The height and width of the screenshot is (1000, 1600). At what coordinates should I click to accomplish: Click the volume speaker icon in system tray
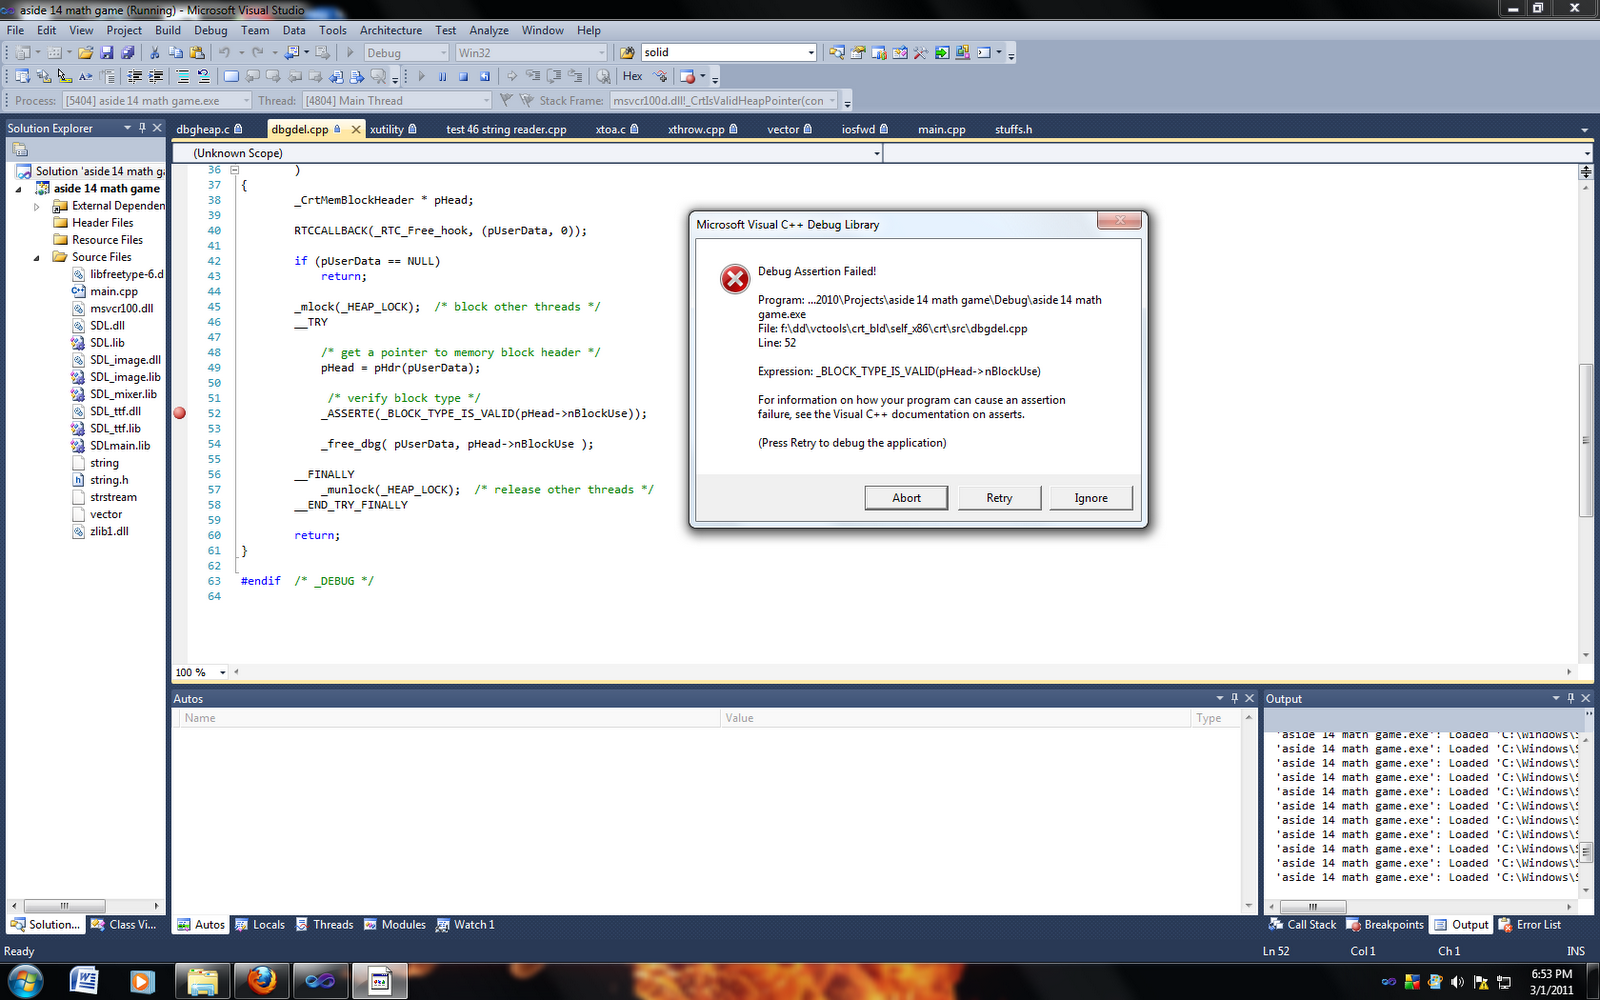pyautogui.click(x=1457, y=982)
